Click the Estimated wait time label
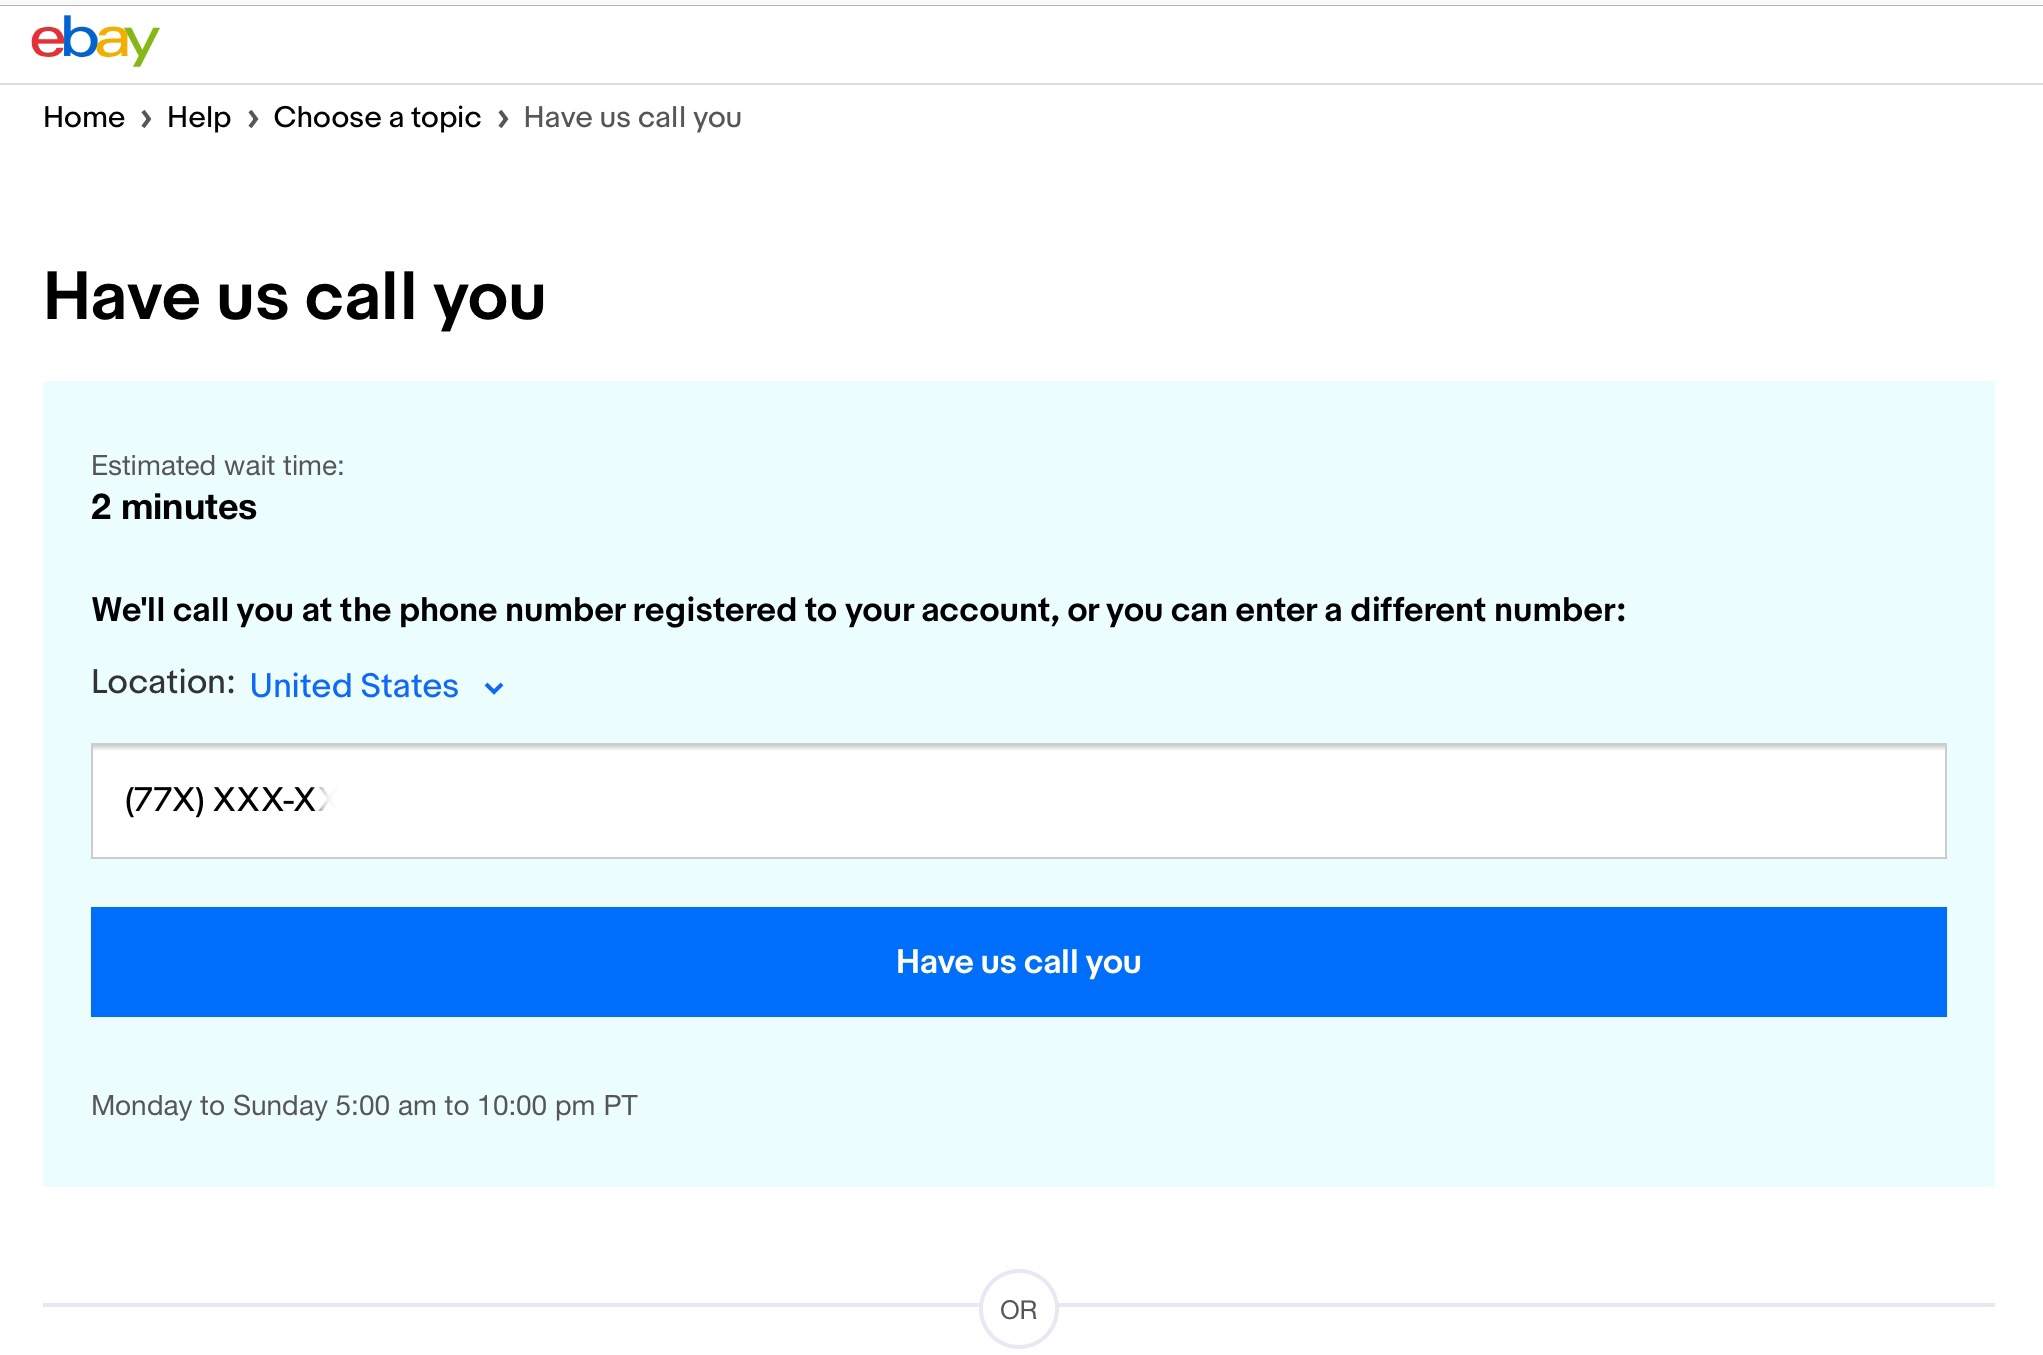Image resolution: width=2043 pixels, height=1355 pixels. (217, 466)
